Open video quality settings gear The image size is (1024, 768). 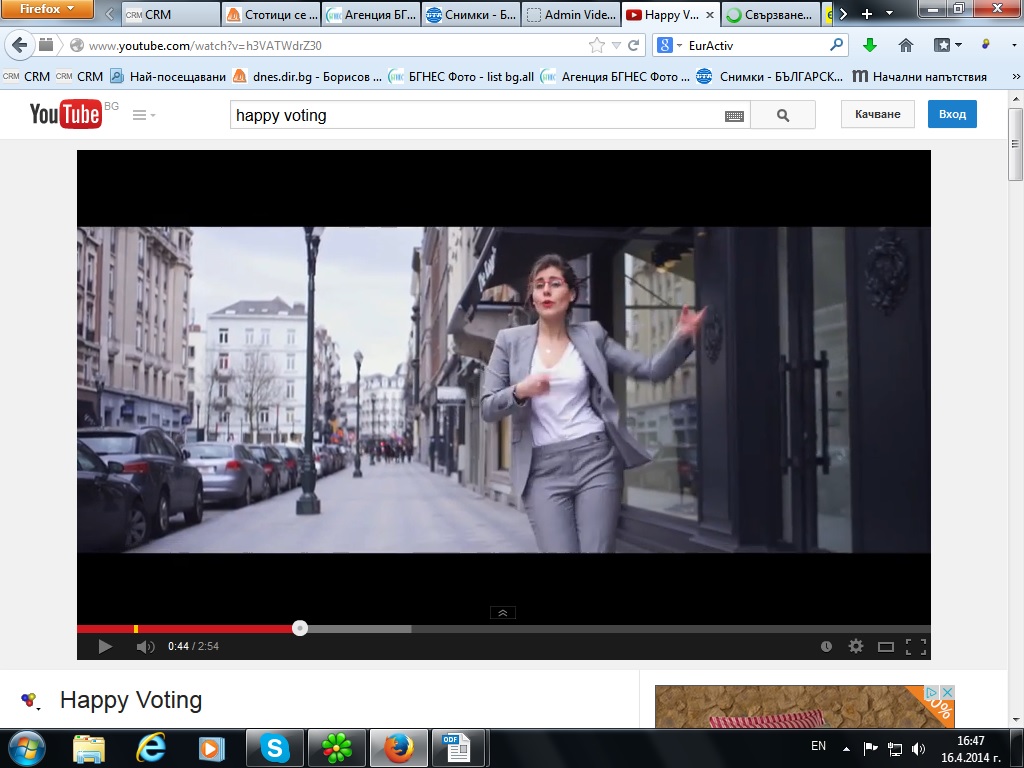click(x=856, y=647)
